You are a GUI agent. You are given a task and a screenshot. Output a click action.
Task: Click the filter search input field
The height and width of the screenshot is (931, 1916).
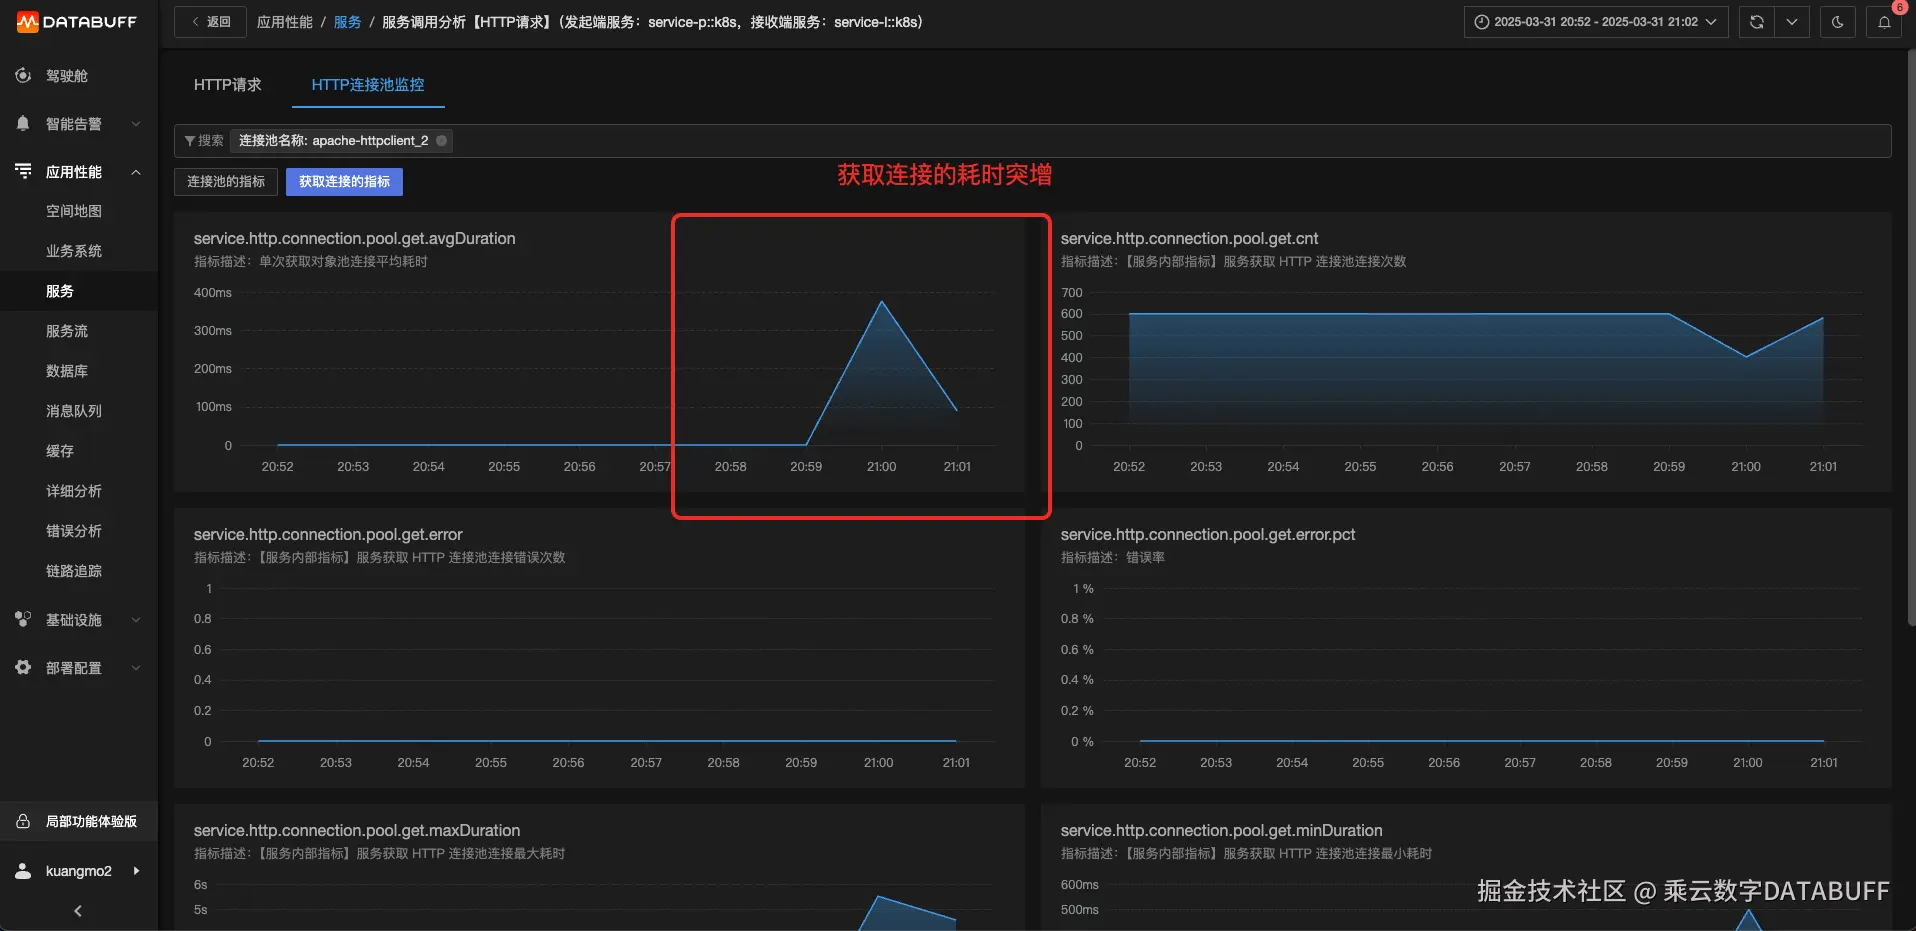(x=1170, y=141)
